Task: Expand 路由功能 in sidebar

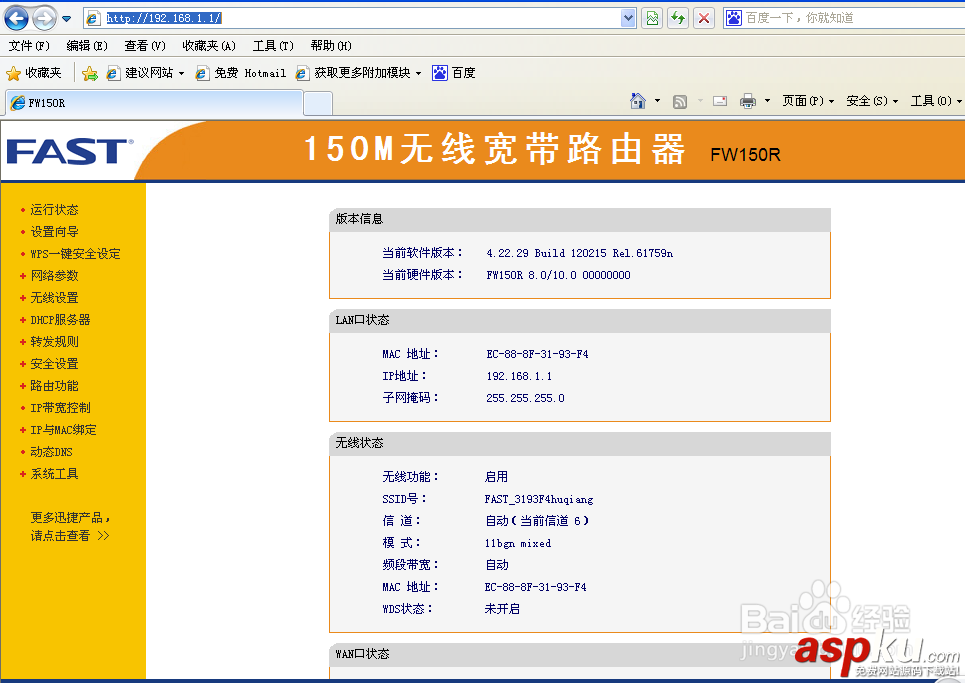Action: tap(54, 386)
